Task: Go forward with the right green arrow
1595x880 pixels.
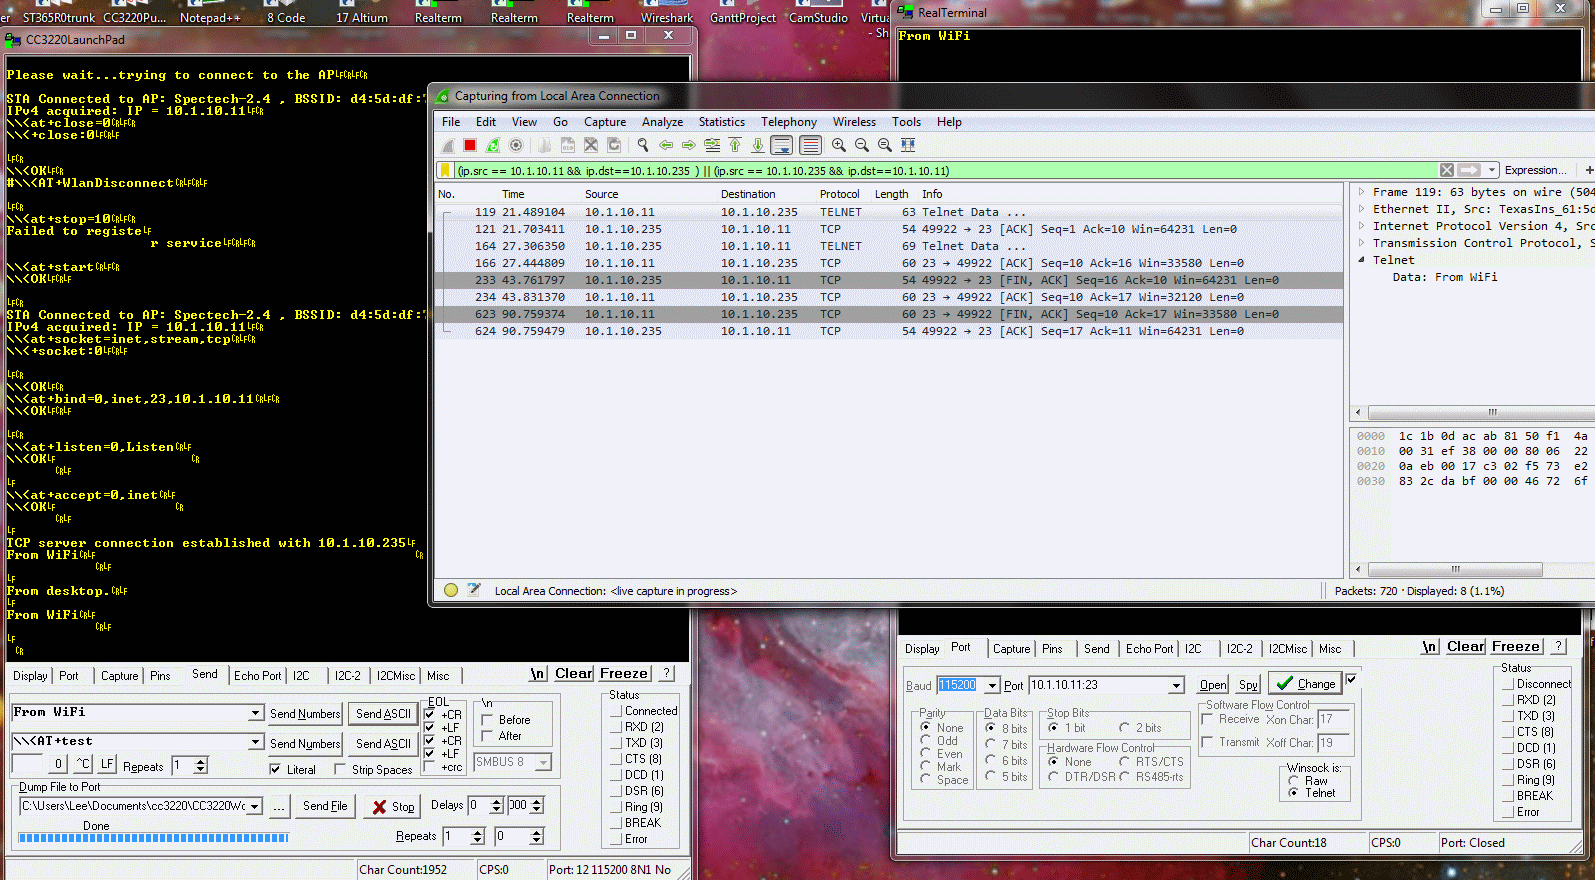Action: tap(689, 145)
